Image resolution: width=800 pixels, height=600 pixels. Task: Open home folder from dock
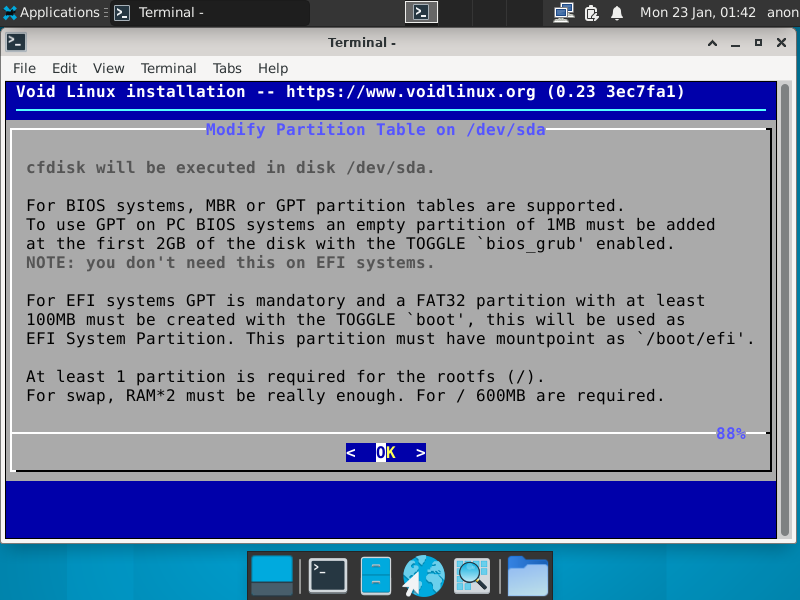click(528, 576)
